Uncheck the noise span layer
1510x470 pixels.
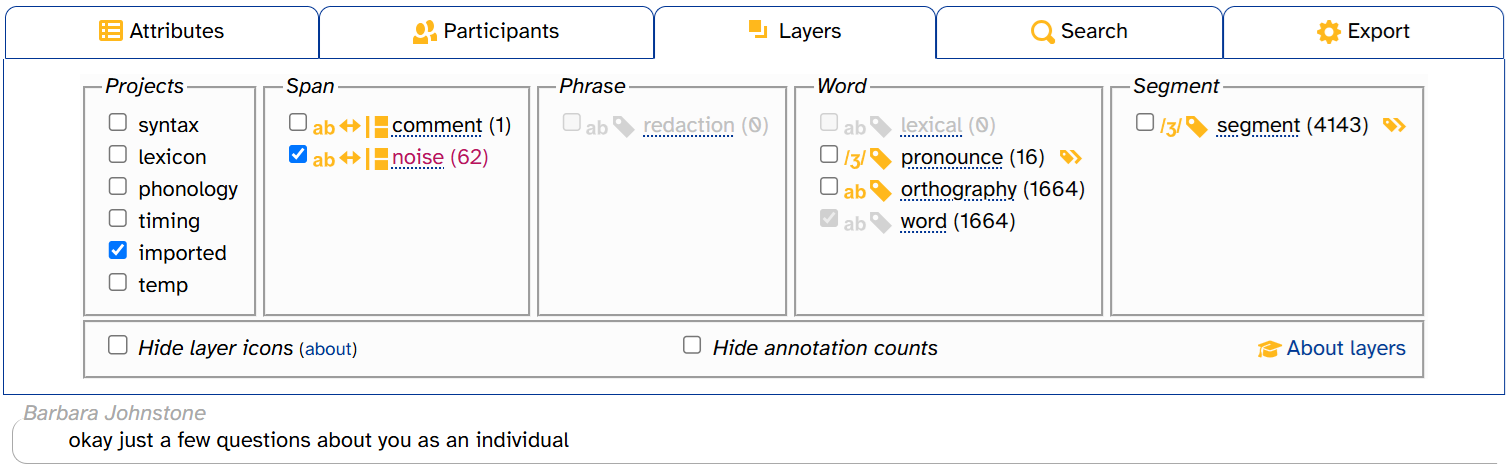(298, 155)
